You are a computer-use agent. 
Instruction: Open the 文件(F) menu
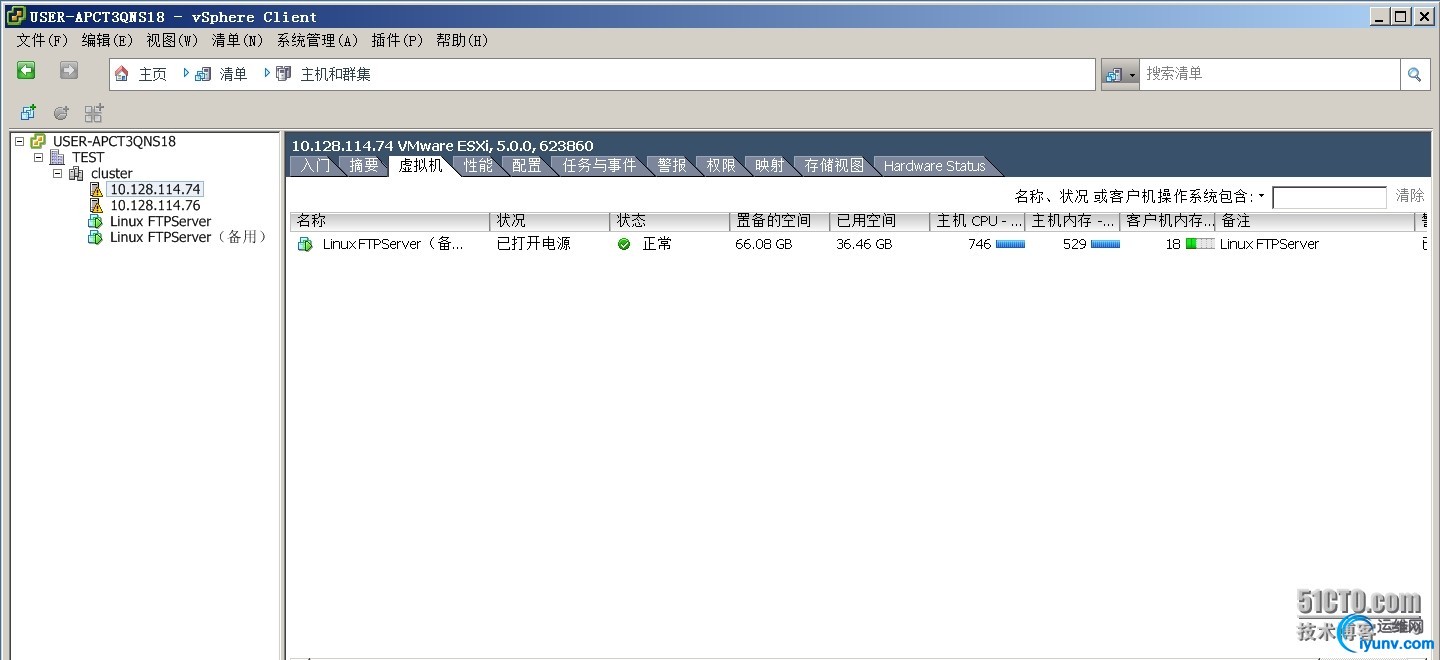(x=42, y=40)
